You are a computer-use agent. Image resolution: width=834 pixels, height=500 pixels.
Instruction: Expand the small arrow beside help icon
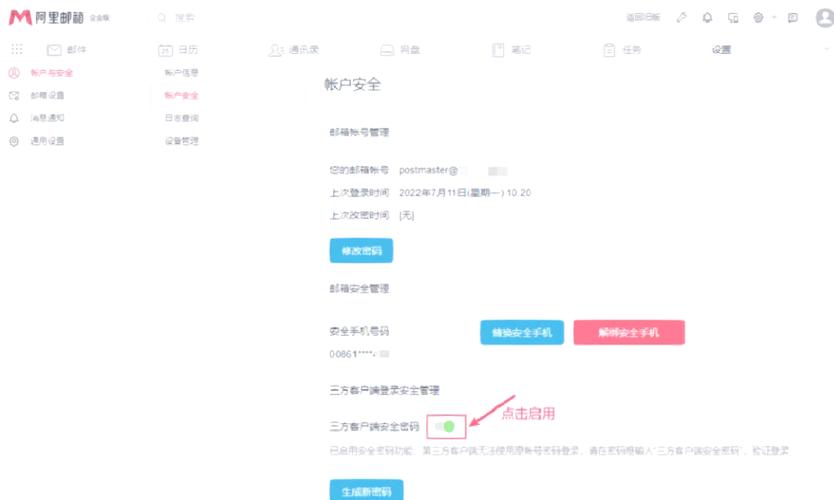tap(774, 18)
